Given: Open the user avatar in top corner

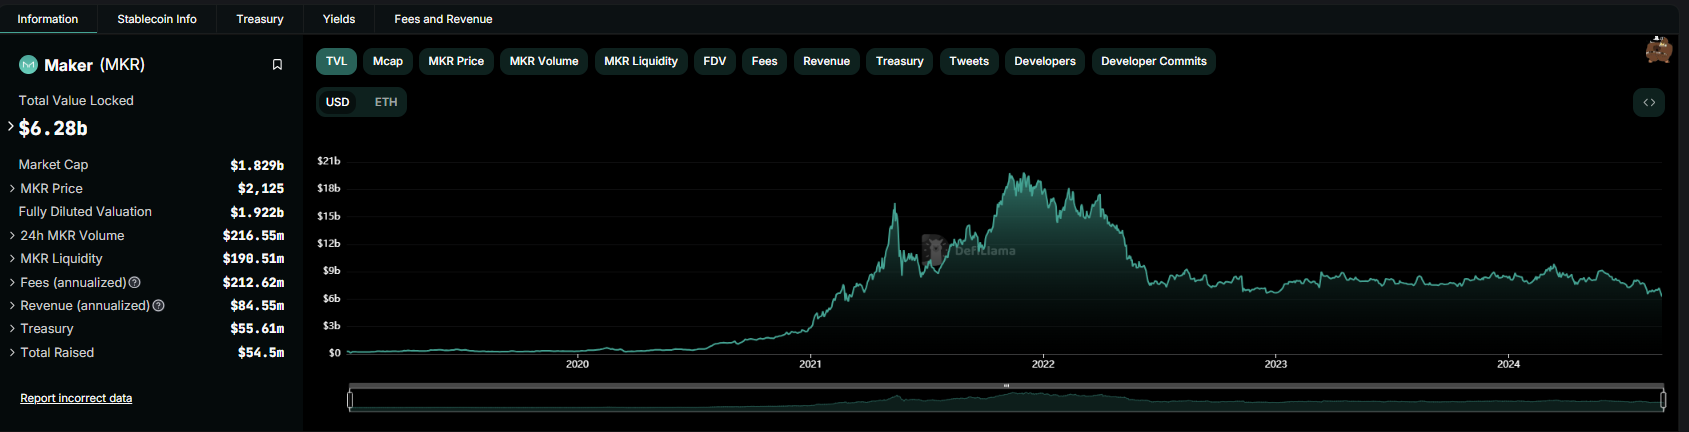Looking at the screenshot, I should pos(1658,50).
